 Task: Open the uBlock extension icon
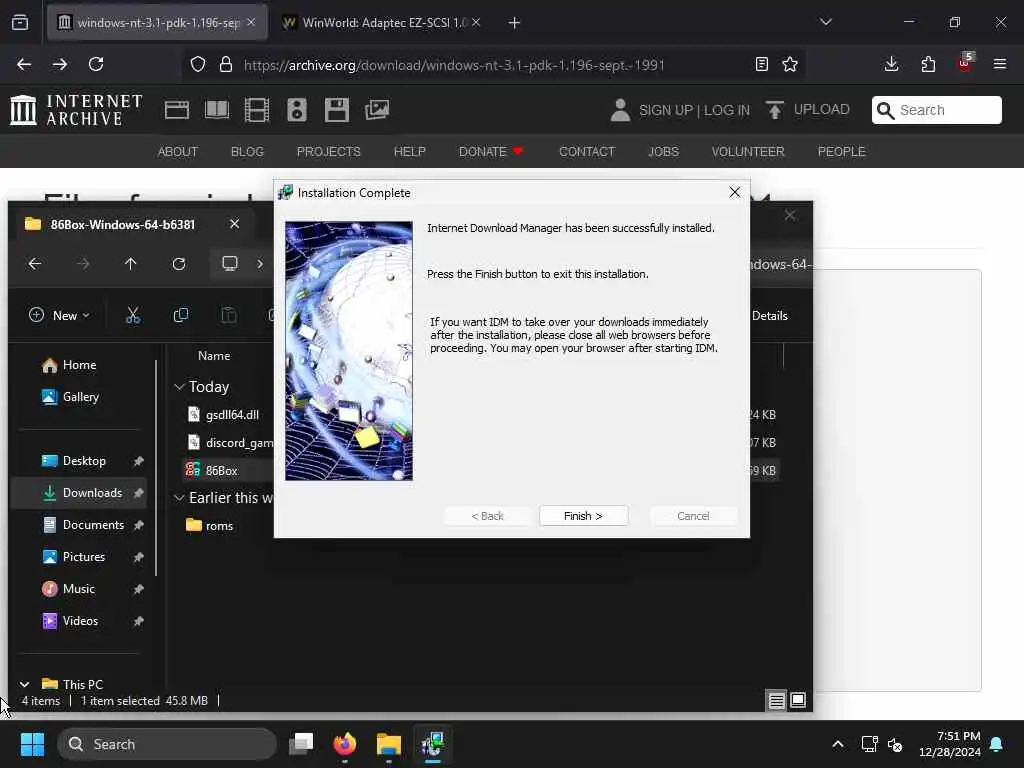[x=965, y=63]
